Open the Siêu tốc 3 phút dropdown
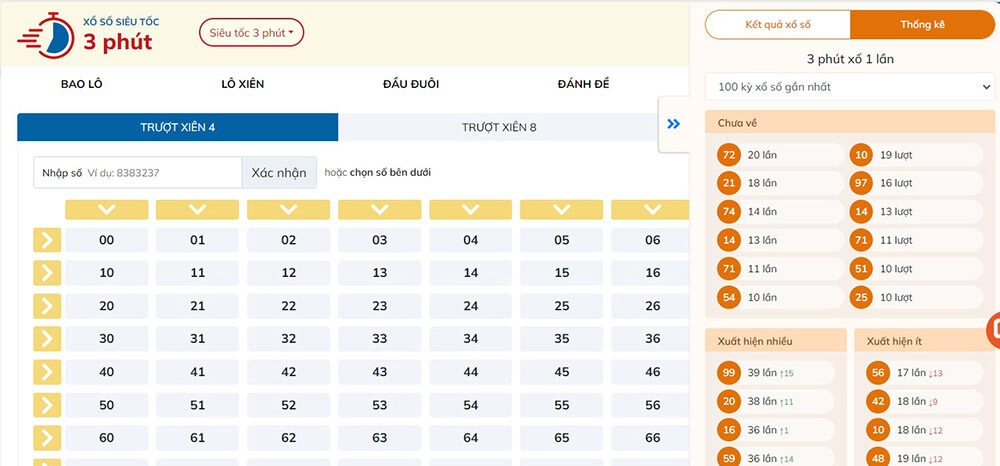 click(x=251, y=33)
